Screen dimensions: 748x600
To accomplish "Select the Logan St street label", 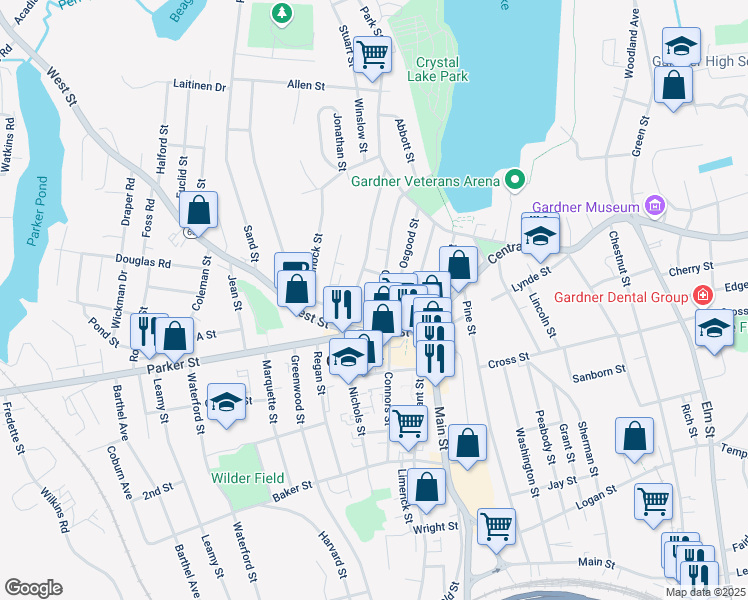I will [x=596, y=497].
